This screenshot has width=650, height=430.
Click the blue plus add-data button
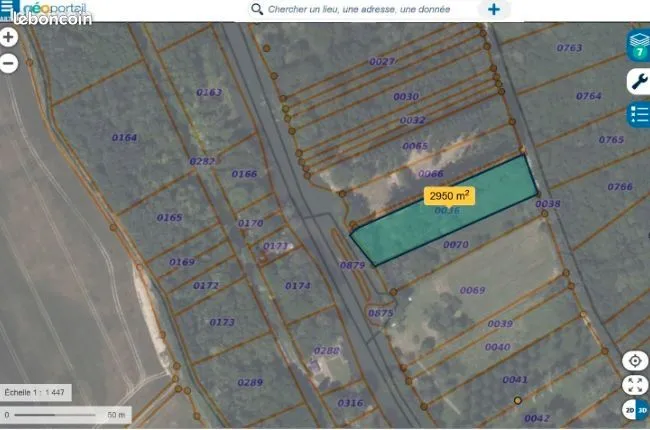(x=494, y=9)
